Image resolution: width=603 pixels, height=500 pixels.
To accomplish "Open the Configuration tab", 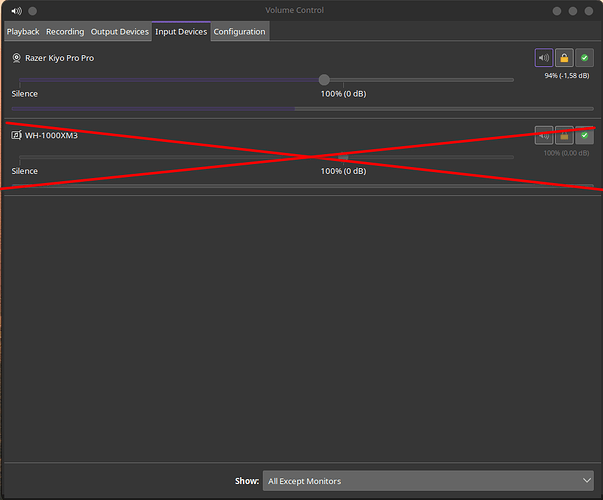I will [240, 32].
